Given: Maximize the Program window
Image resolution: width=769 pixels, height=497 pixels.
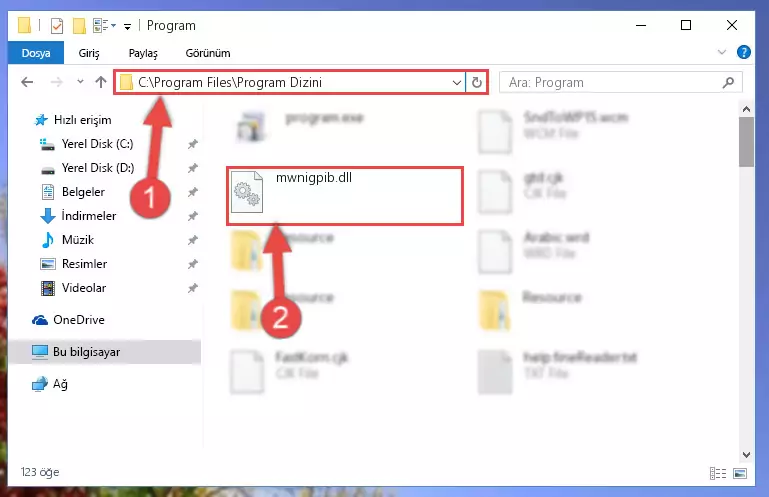Looking at the screenshot, I should click(x=686, y=25).
